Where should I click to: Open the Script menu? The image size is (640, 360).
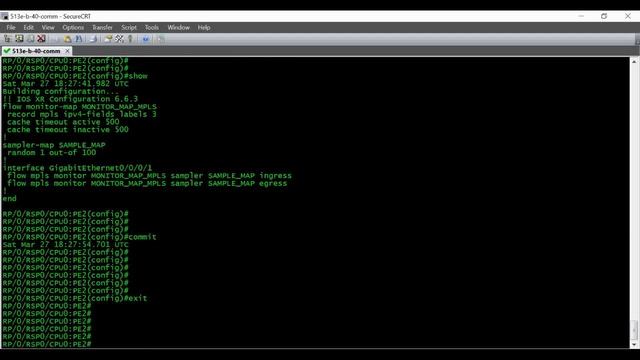(129, 27)
